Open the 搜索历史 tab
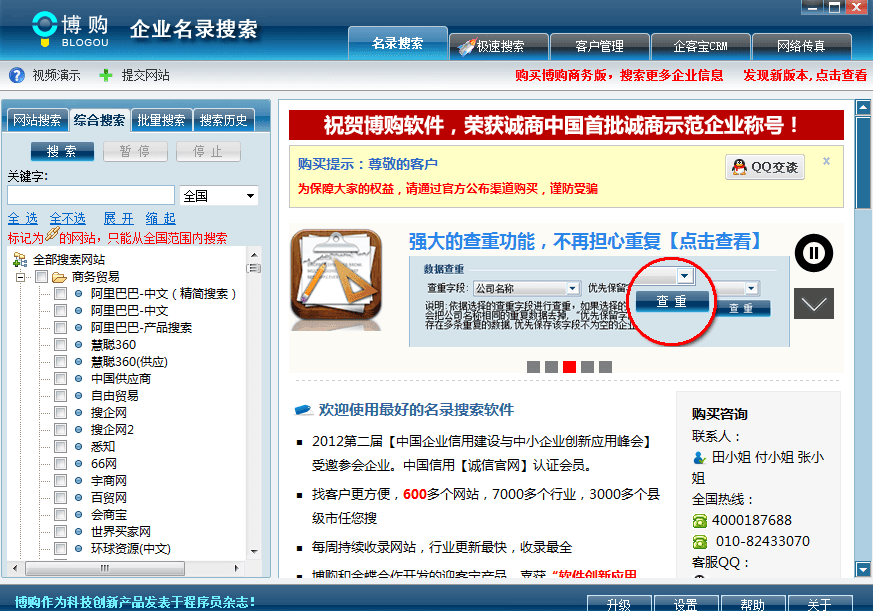The height and width of the screenshot is (611, 873). click(224, 120)
